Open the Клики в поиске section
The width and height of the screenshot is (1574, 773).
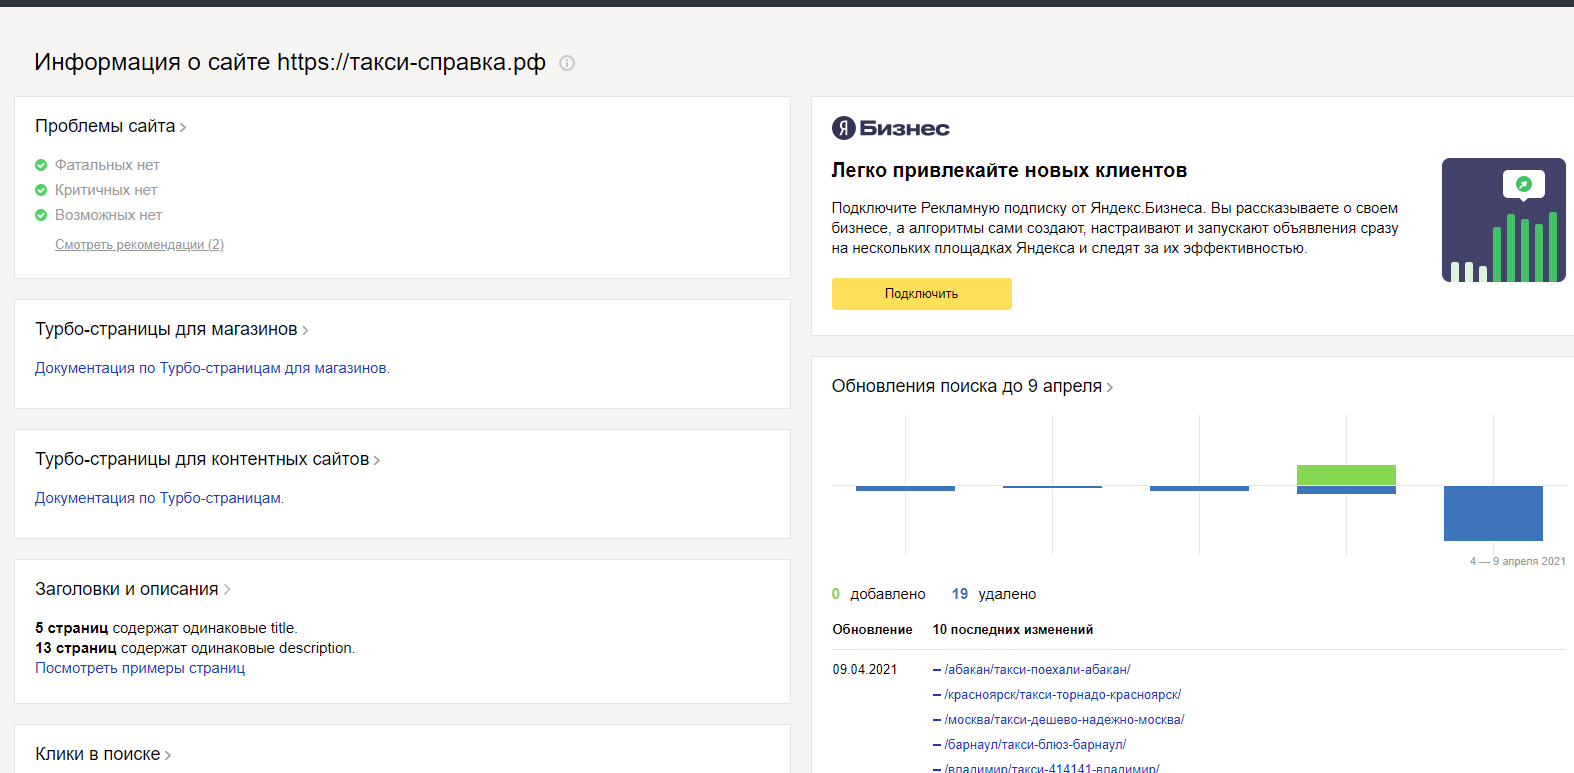point(104,754)
